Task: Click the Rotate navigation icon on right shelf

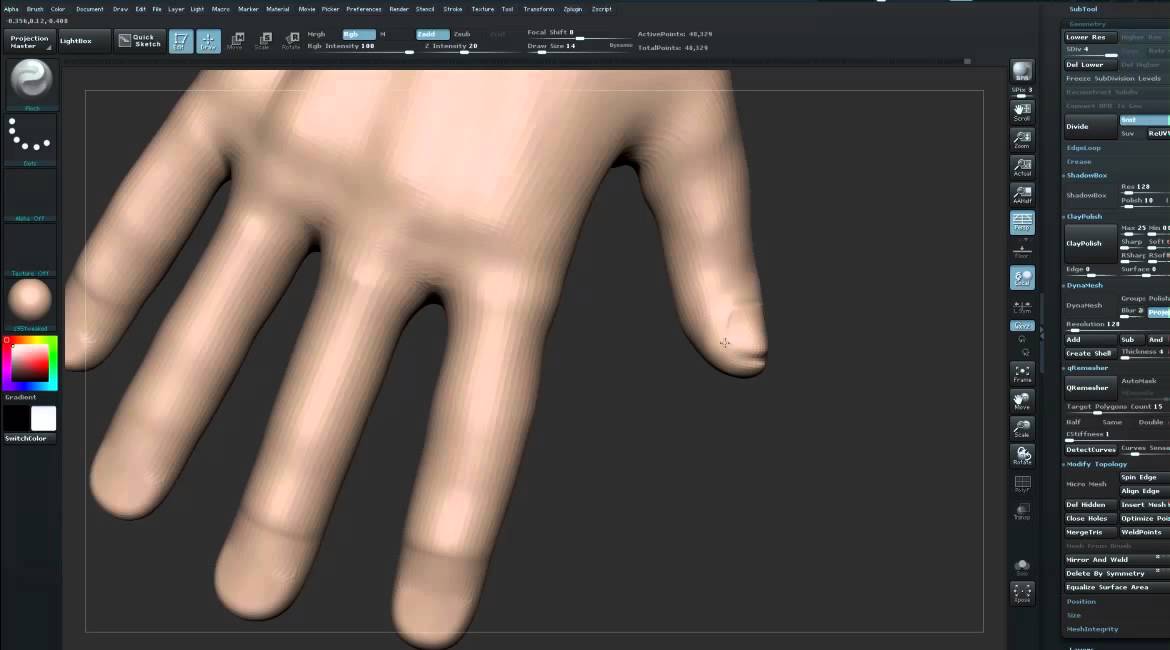Action: tap(1022, 456)
